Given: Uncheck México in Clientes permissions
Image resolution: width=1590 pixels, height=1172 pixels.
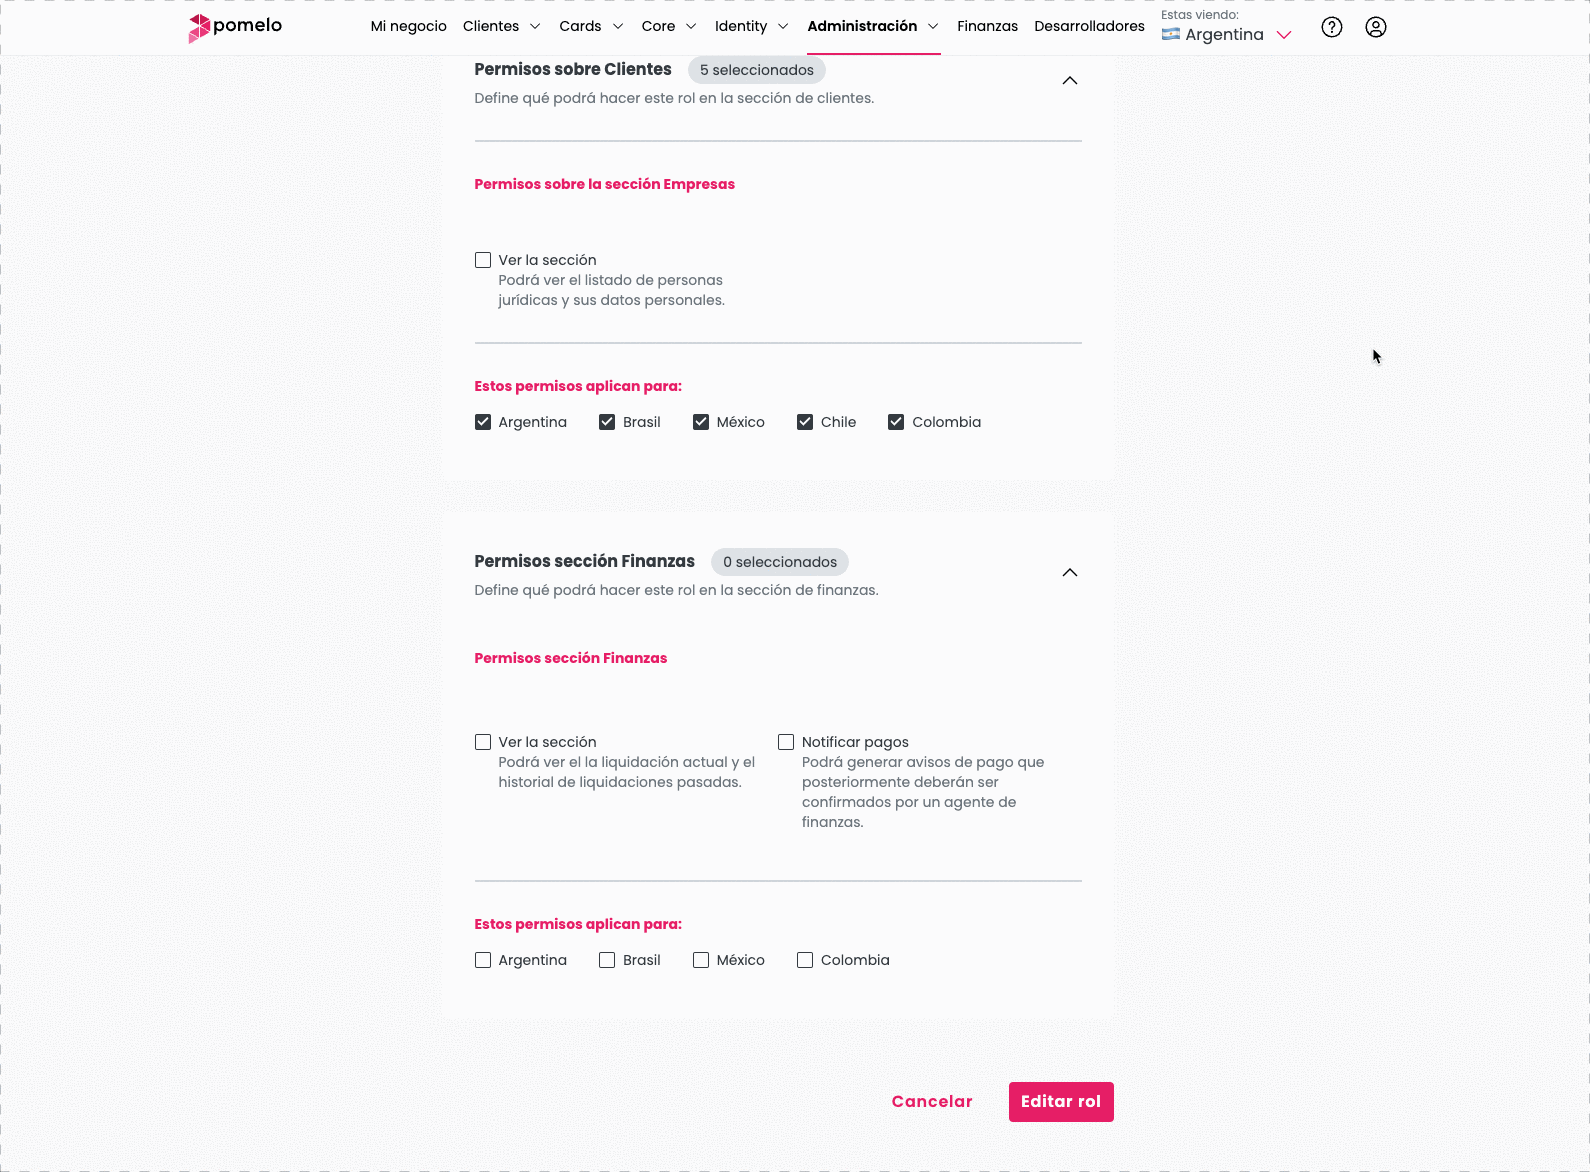Looking at the screenshot, I should (x=700, y=421).
